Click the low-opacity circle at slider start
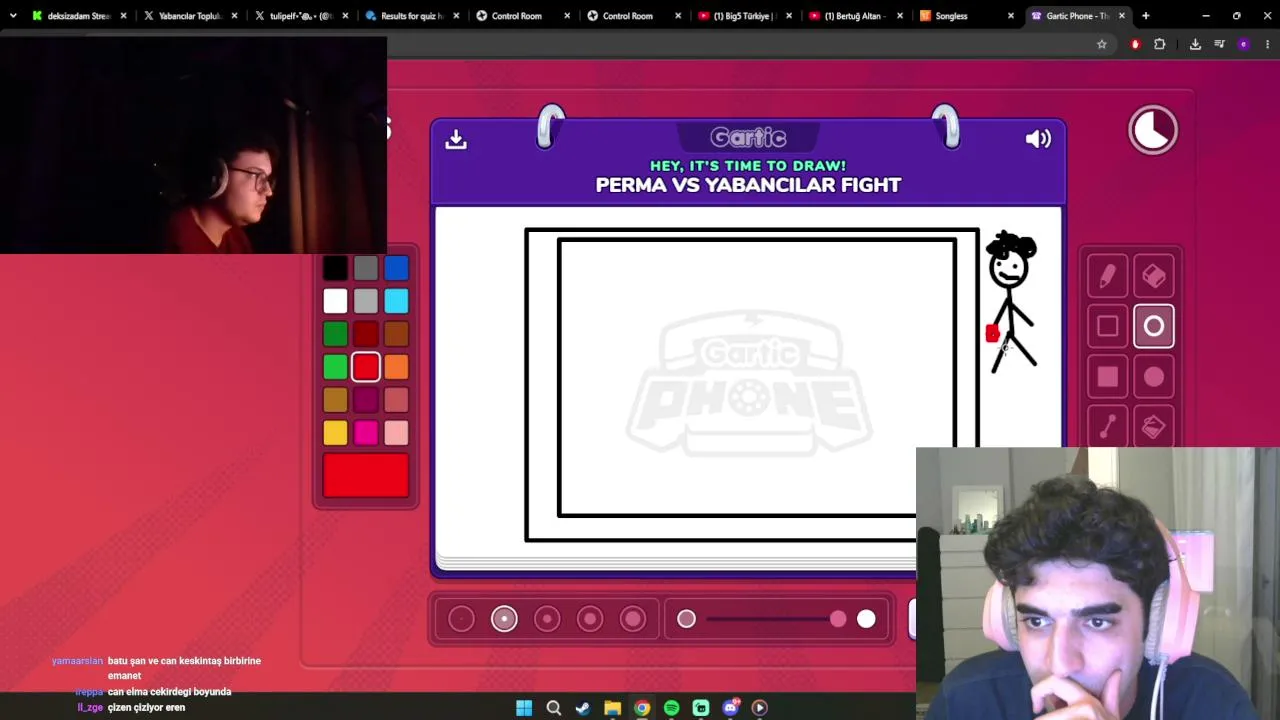The width and height of the screenshot is (1280, 720). [x=686, y=620]
